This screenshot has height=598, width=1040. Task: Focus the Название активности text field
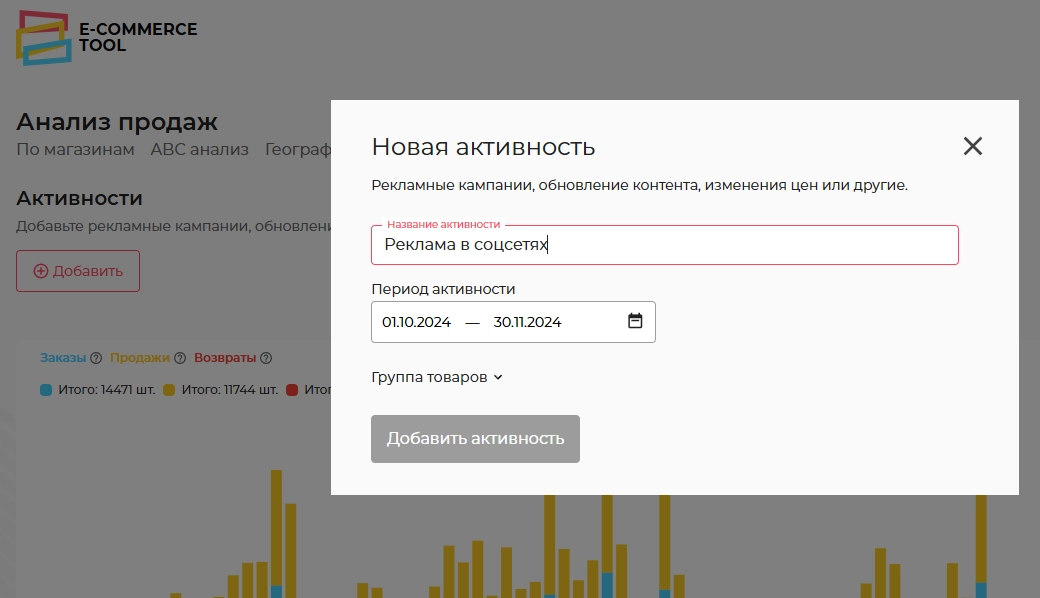click(664, 245)
